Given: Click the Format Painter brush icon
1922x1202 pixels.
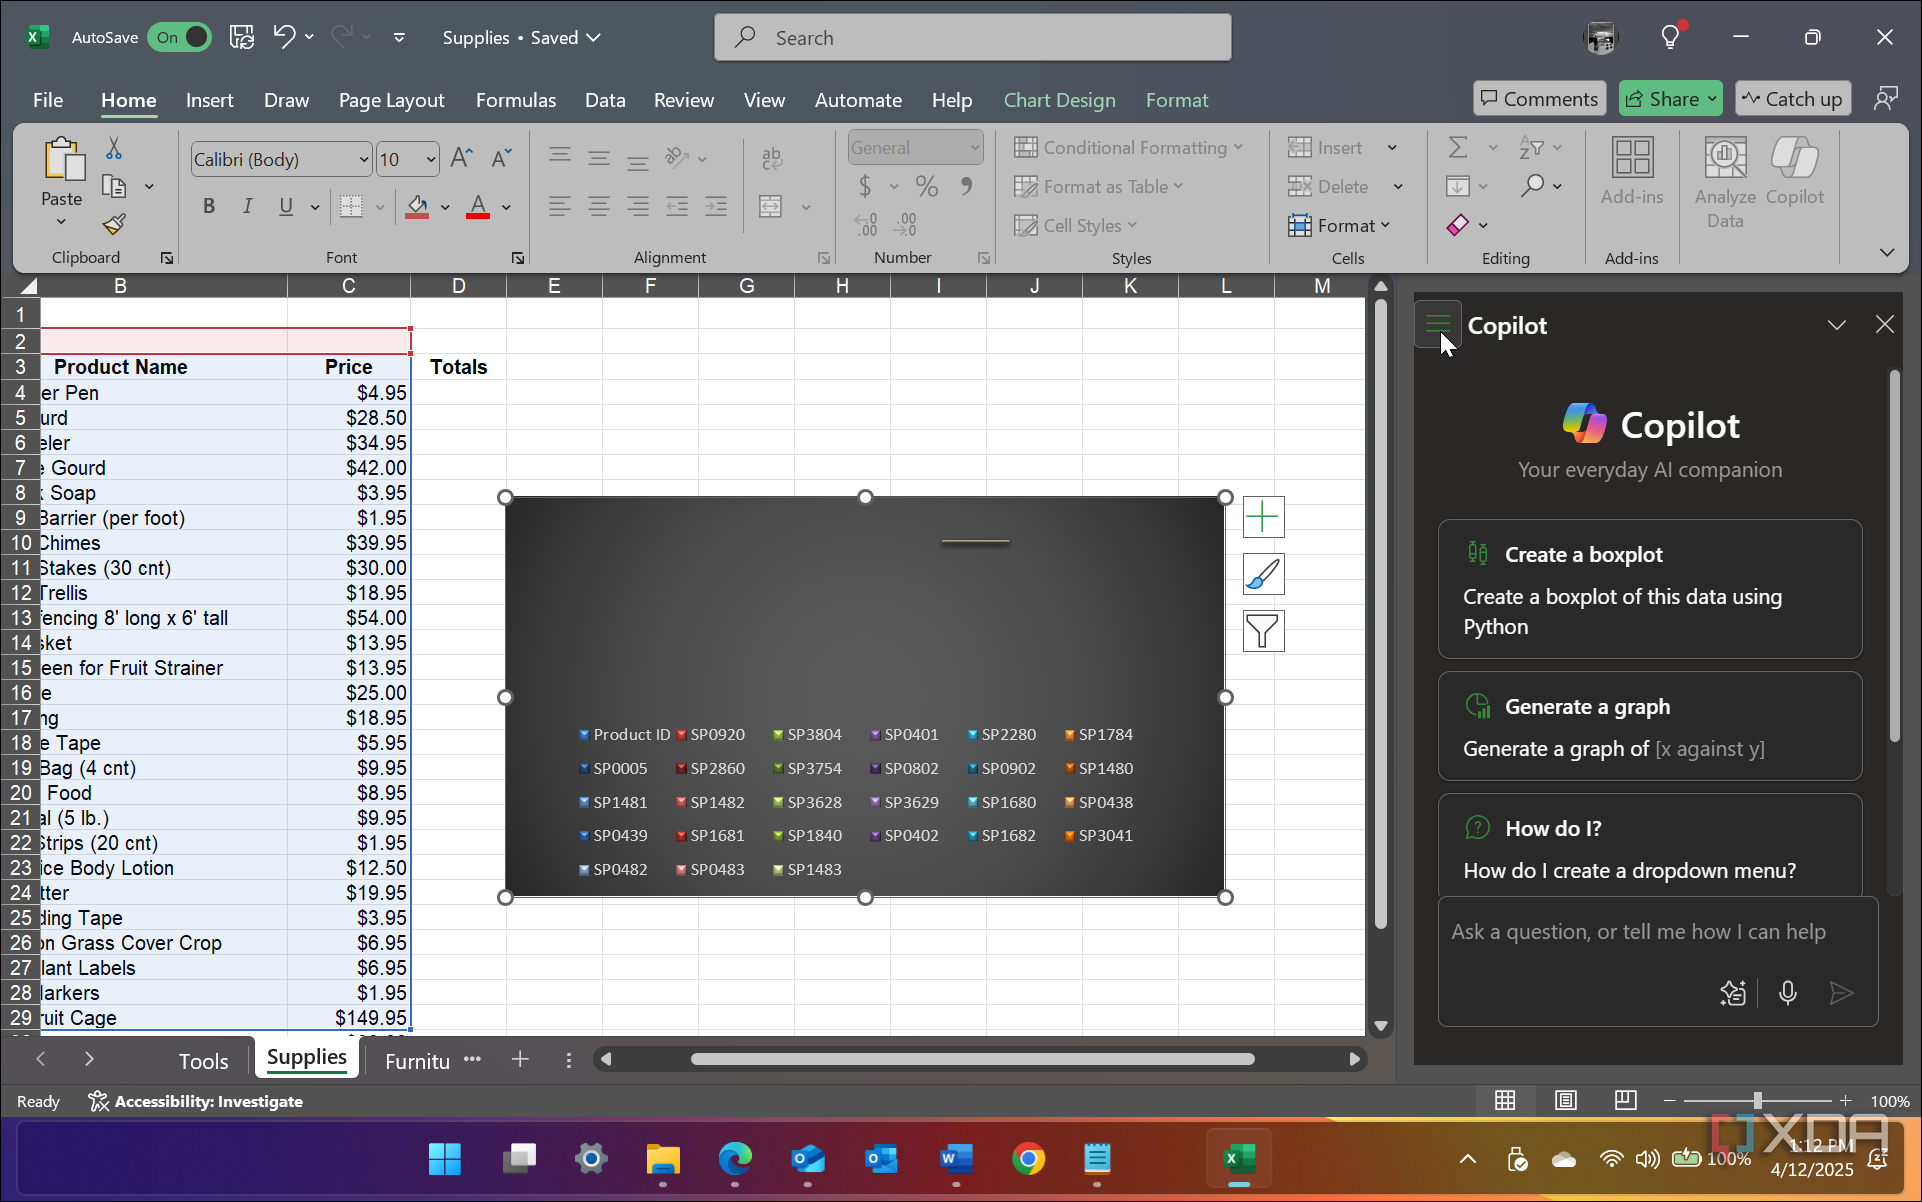Looking at the screenshot, I should tap(114, 224).
